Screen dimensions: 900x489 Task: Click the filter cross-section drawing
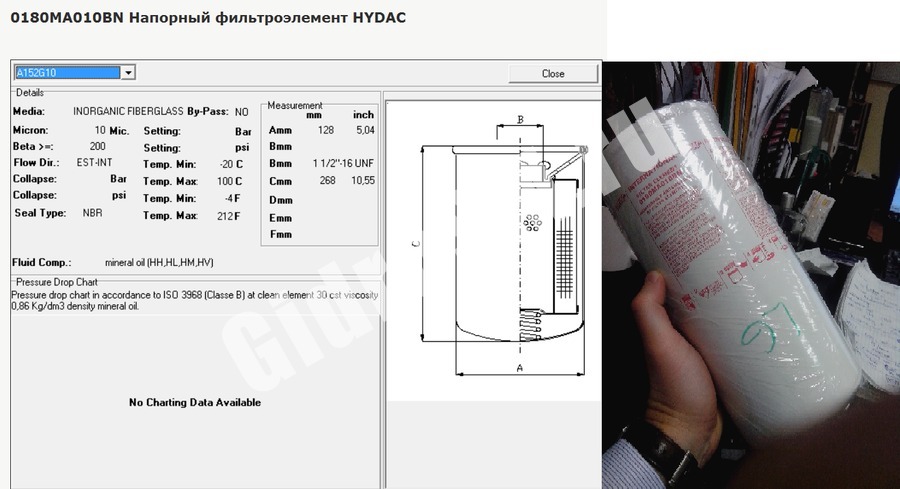pos(503,247)
